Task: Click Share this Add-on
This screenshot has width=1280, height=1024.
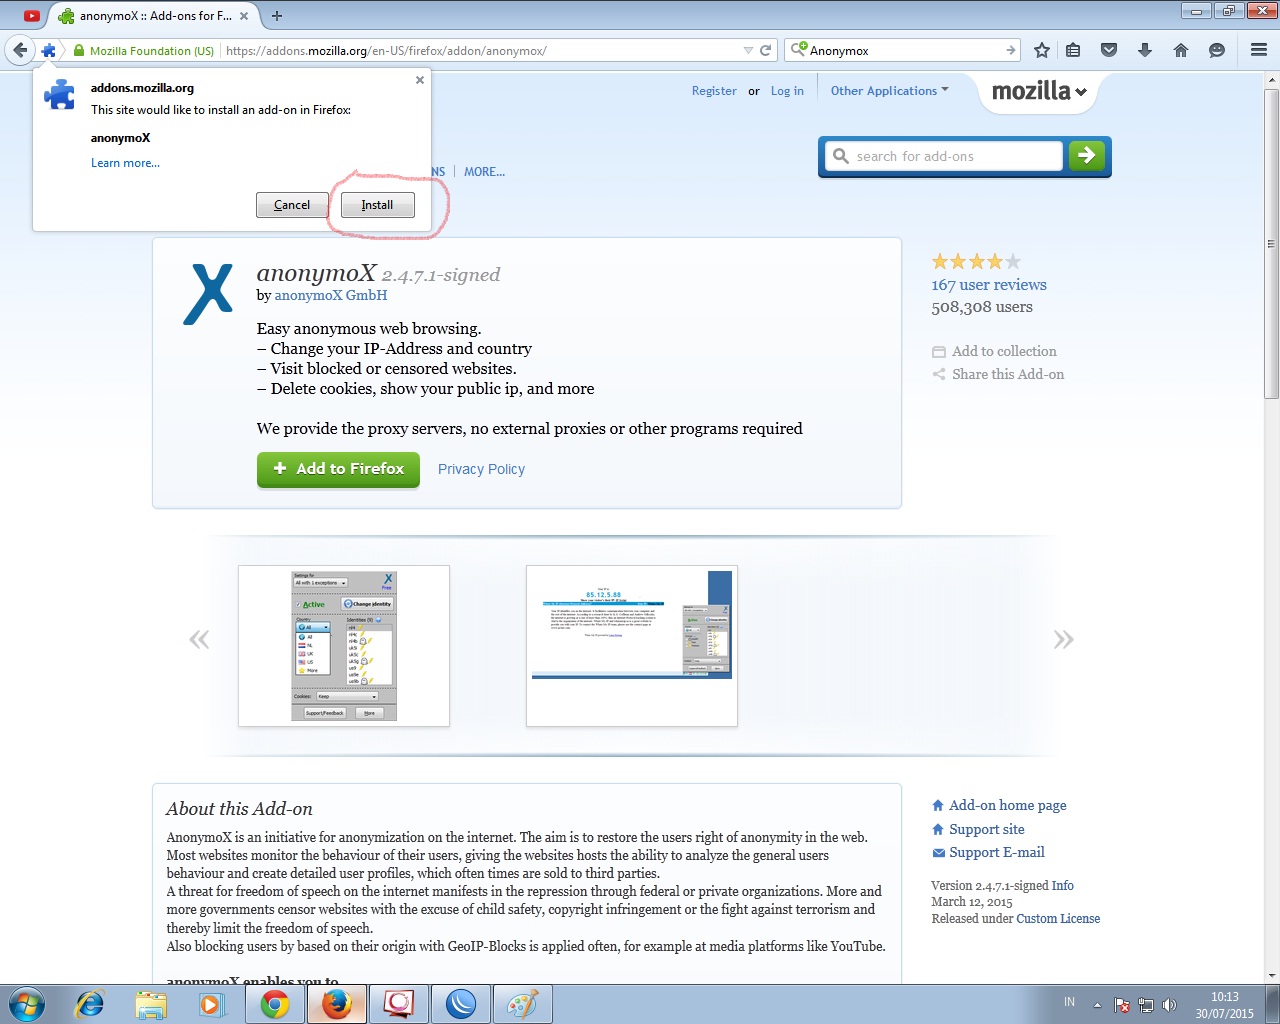Action: [998, 374]
